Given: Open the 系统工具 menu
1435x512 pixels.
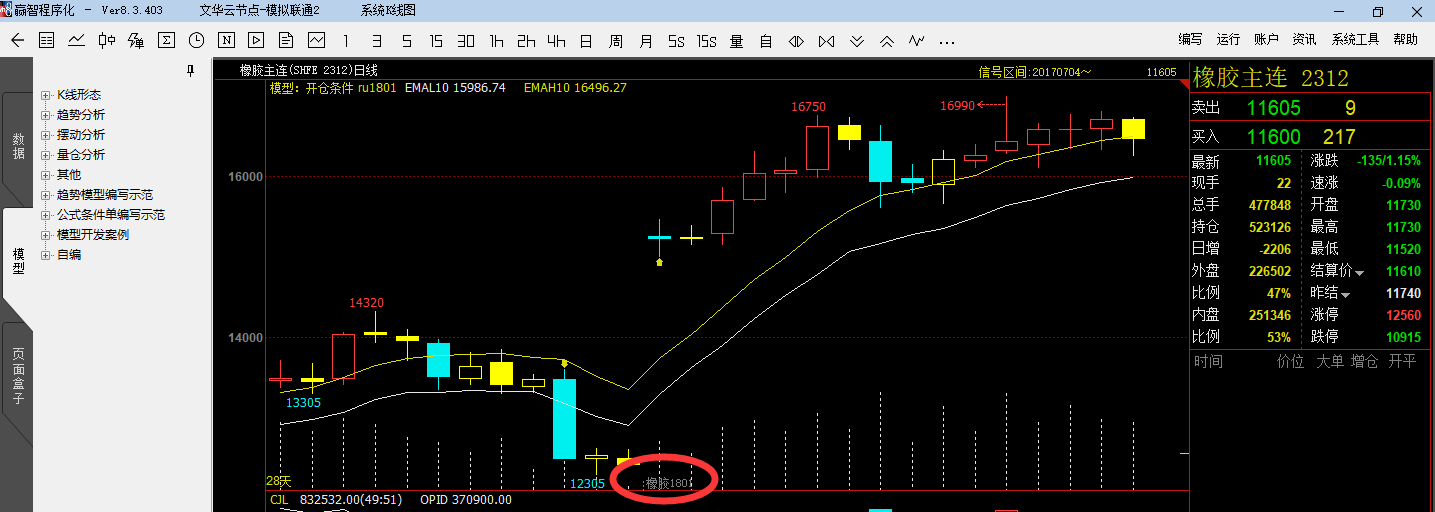Looking at the screenshot, I should point(1355,40).
